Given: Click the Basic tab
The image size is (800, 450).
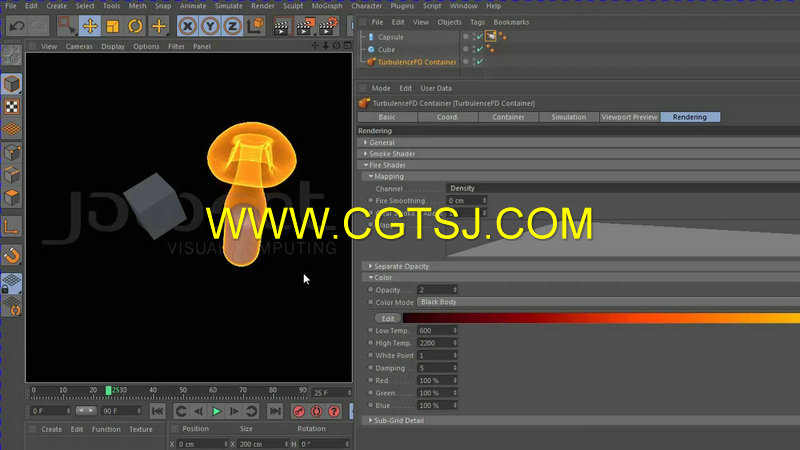Looking at the screenshot, I should point(387,117).
